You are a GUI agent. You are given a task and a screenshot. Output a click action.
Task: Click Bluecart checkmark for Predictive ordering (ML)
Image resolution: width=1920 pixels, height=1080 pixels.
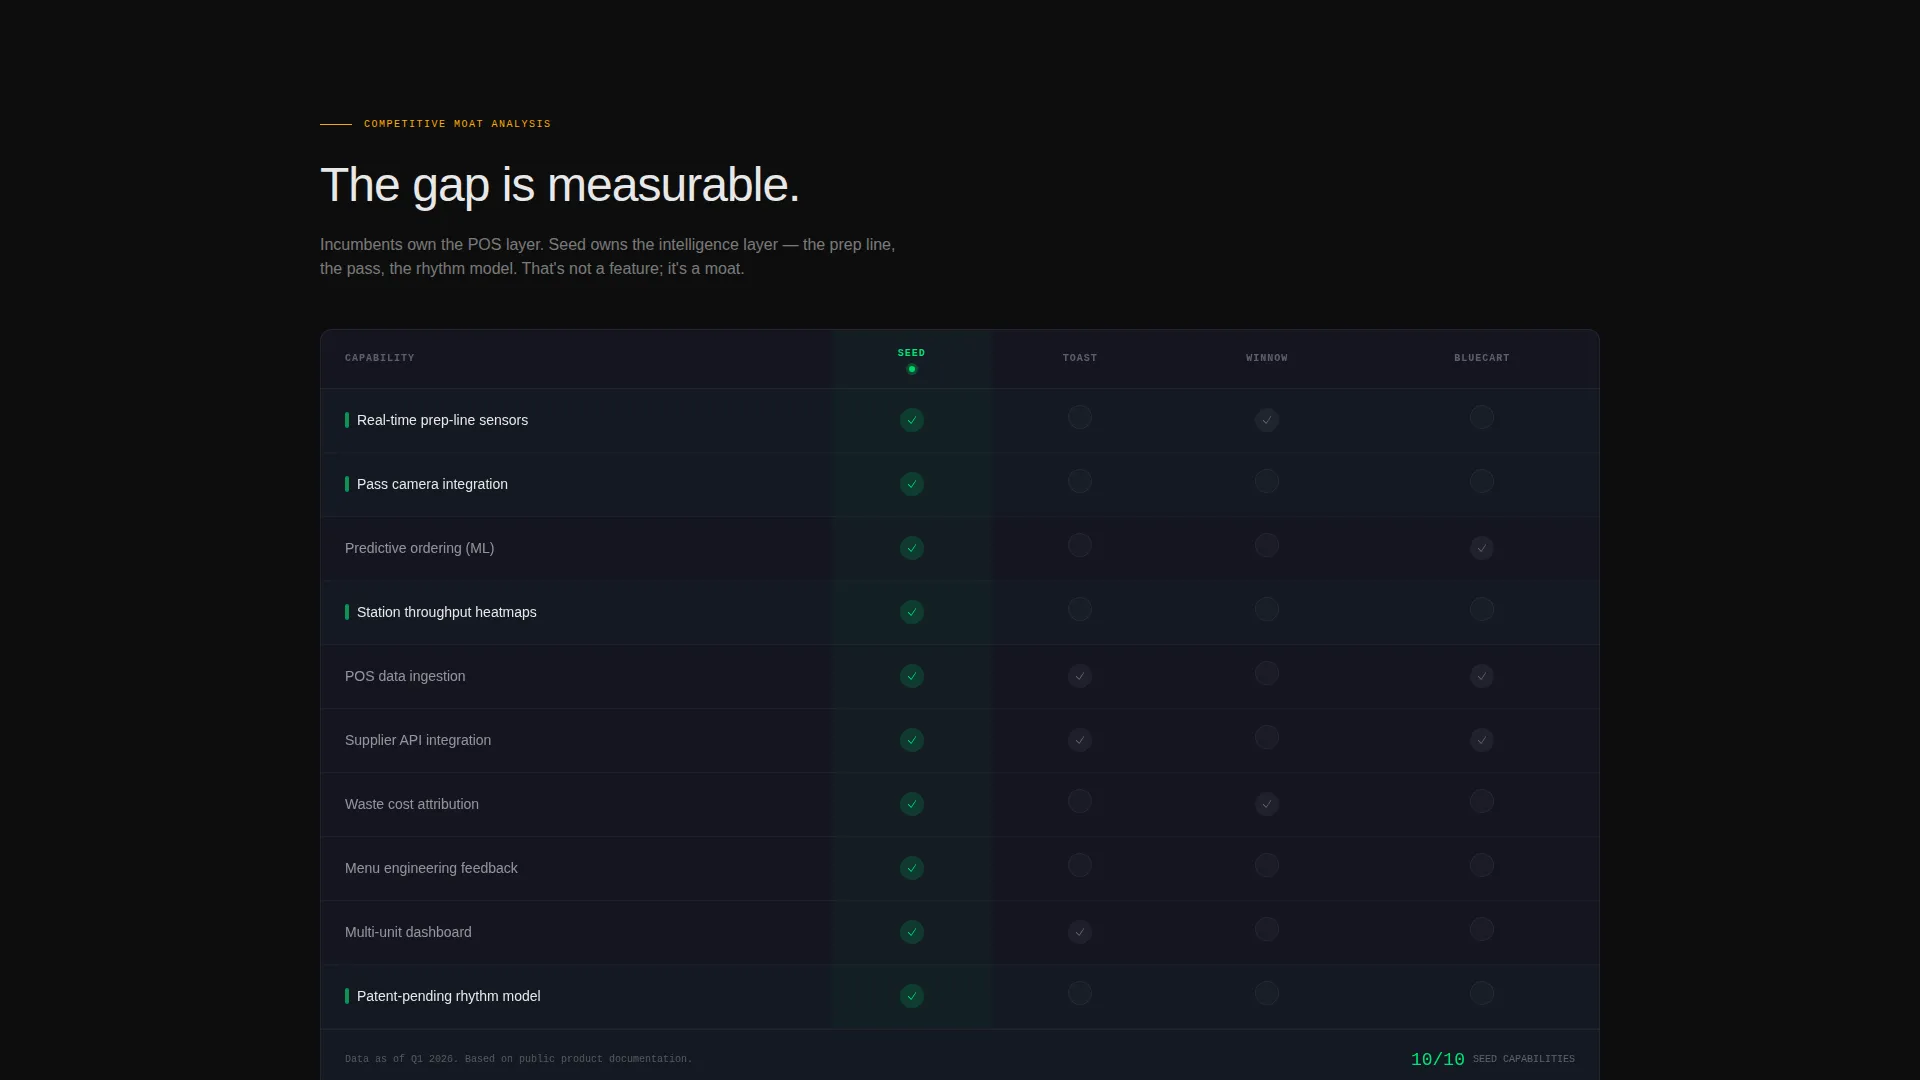pos(1481,548)
